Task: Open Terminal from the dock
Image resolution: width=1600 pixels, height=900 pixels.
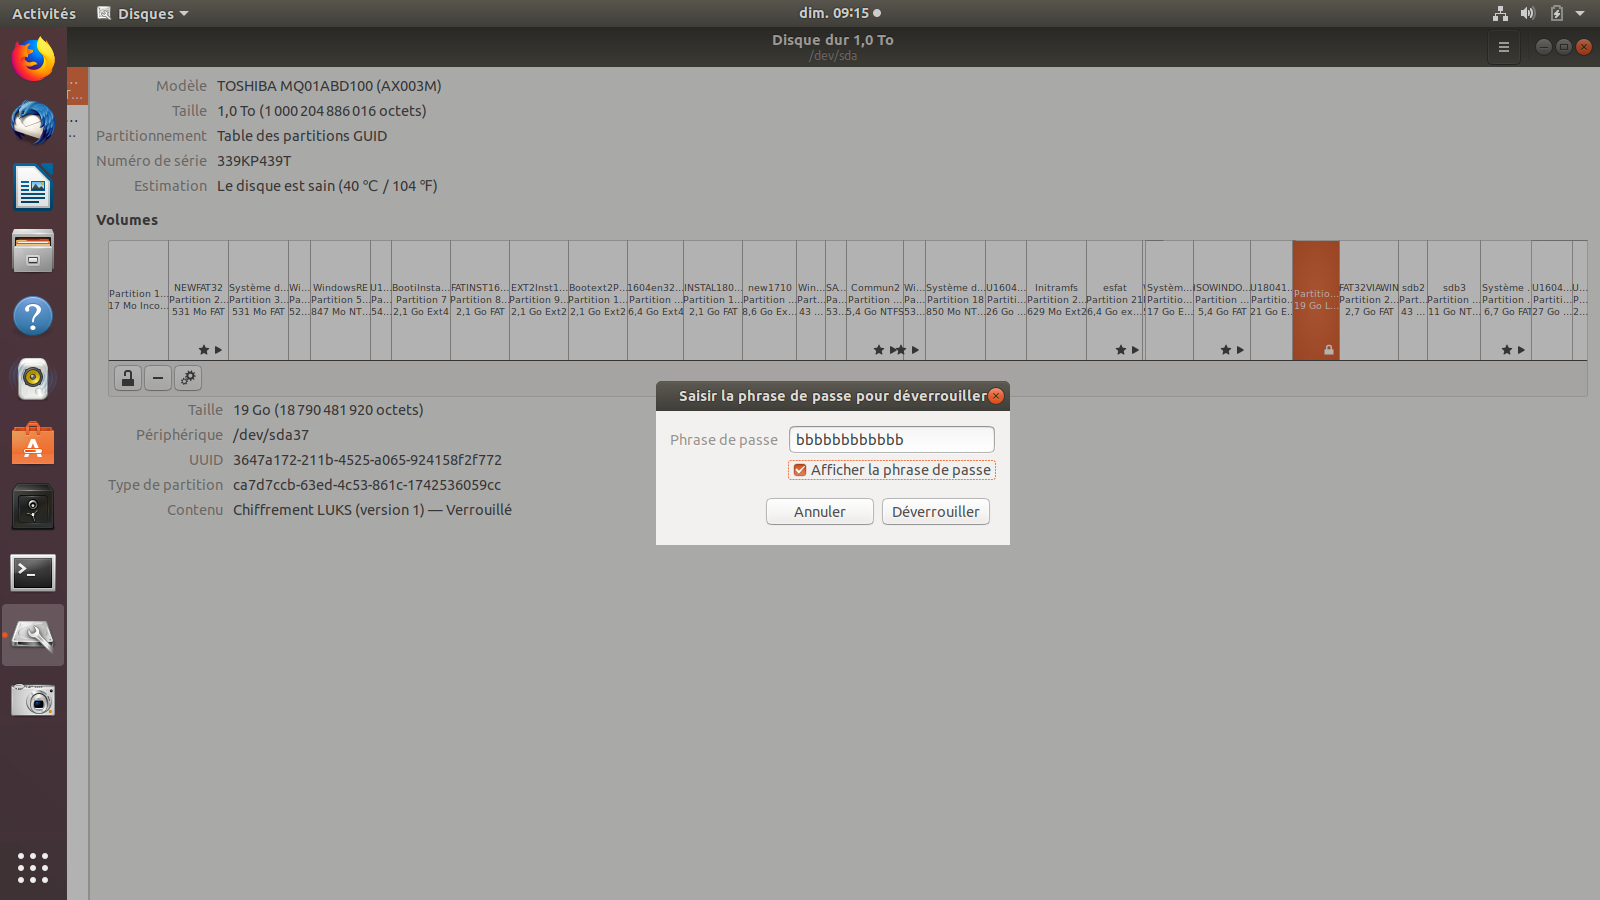Action: point(33,573)
